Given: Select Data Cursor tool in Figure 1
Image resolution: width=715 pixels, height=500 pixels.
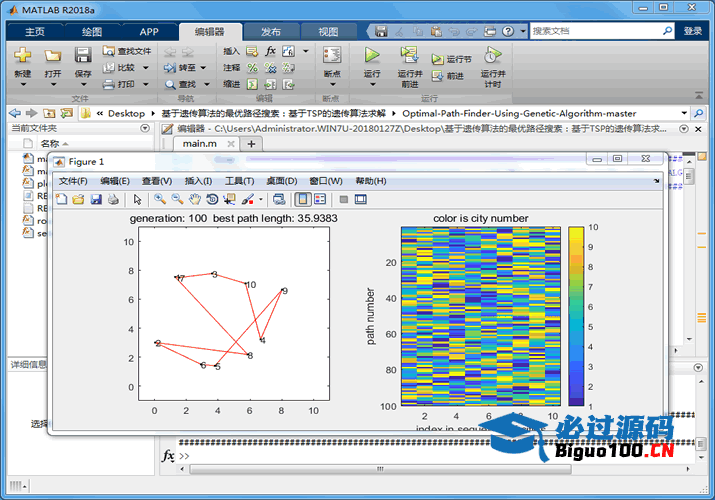Looking at the screenshot, I should pyautogui.click(x=229, y=199).
